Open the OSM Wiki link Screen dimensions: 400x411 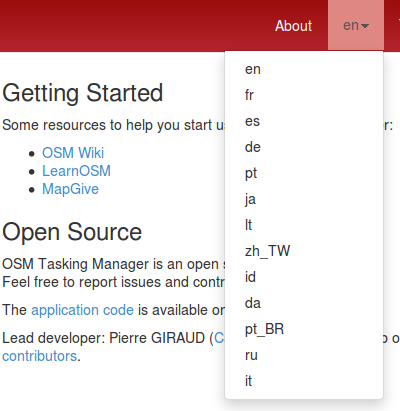coord(73,153)
